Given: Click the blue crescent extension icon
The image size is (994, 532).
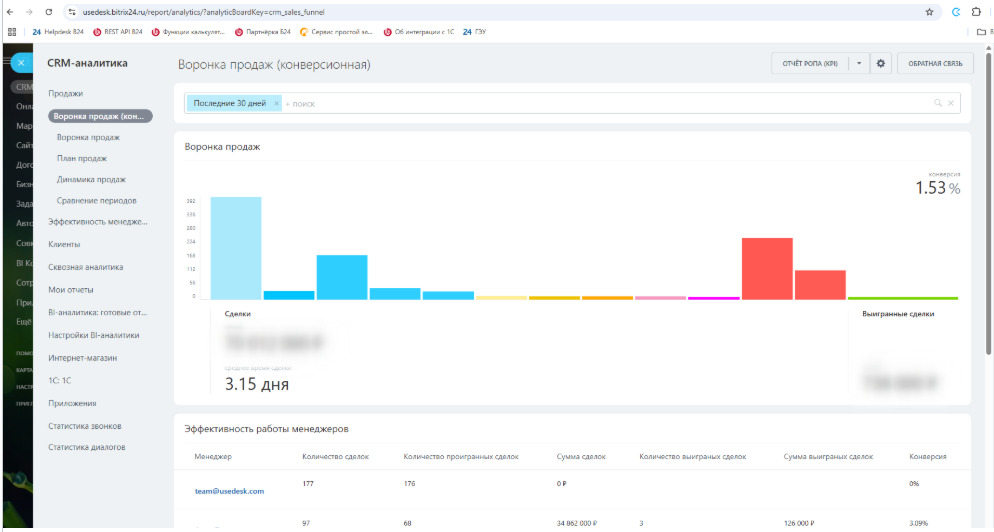Looking at the screenshot, I should 956,12.
